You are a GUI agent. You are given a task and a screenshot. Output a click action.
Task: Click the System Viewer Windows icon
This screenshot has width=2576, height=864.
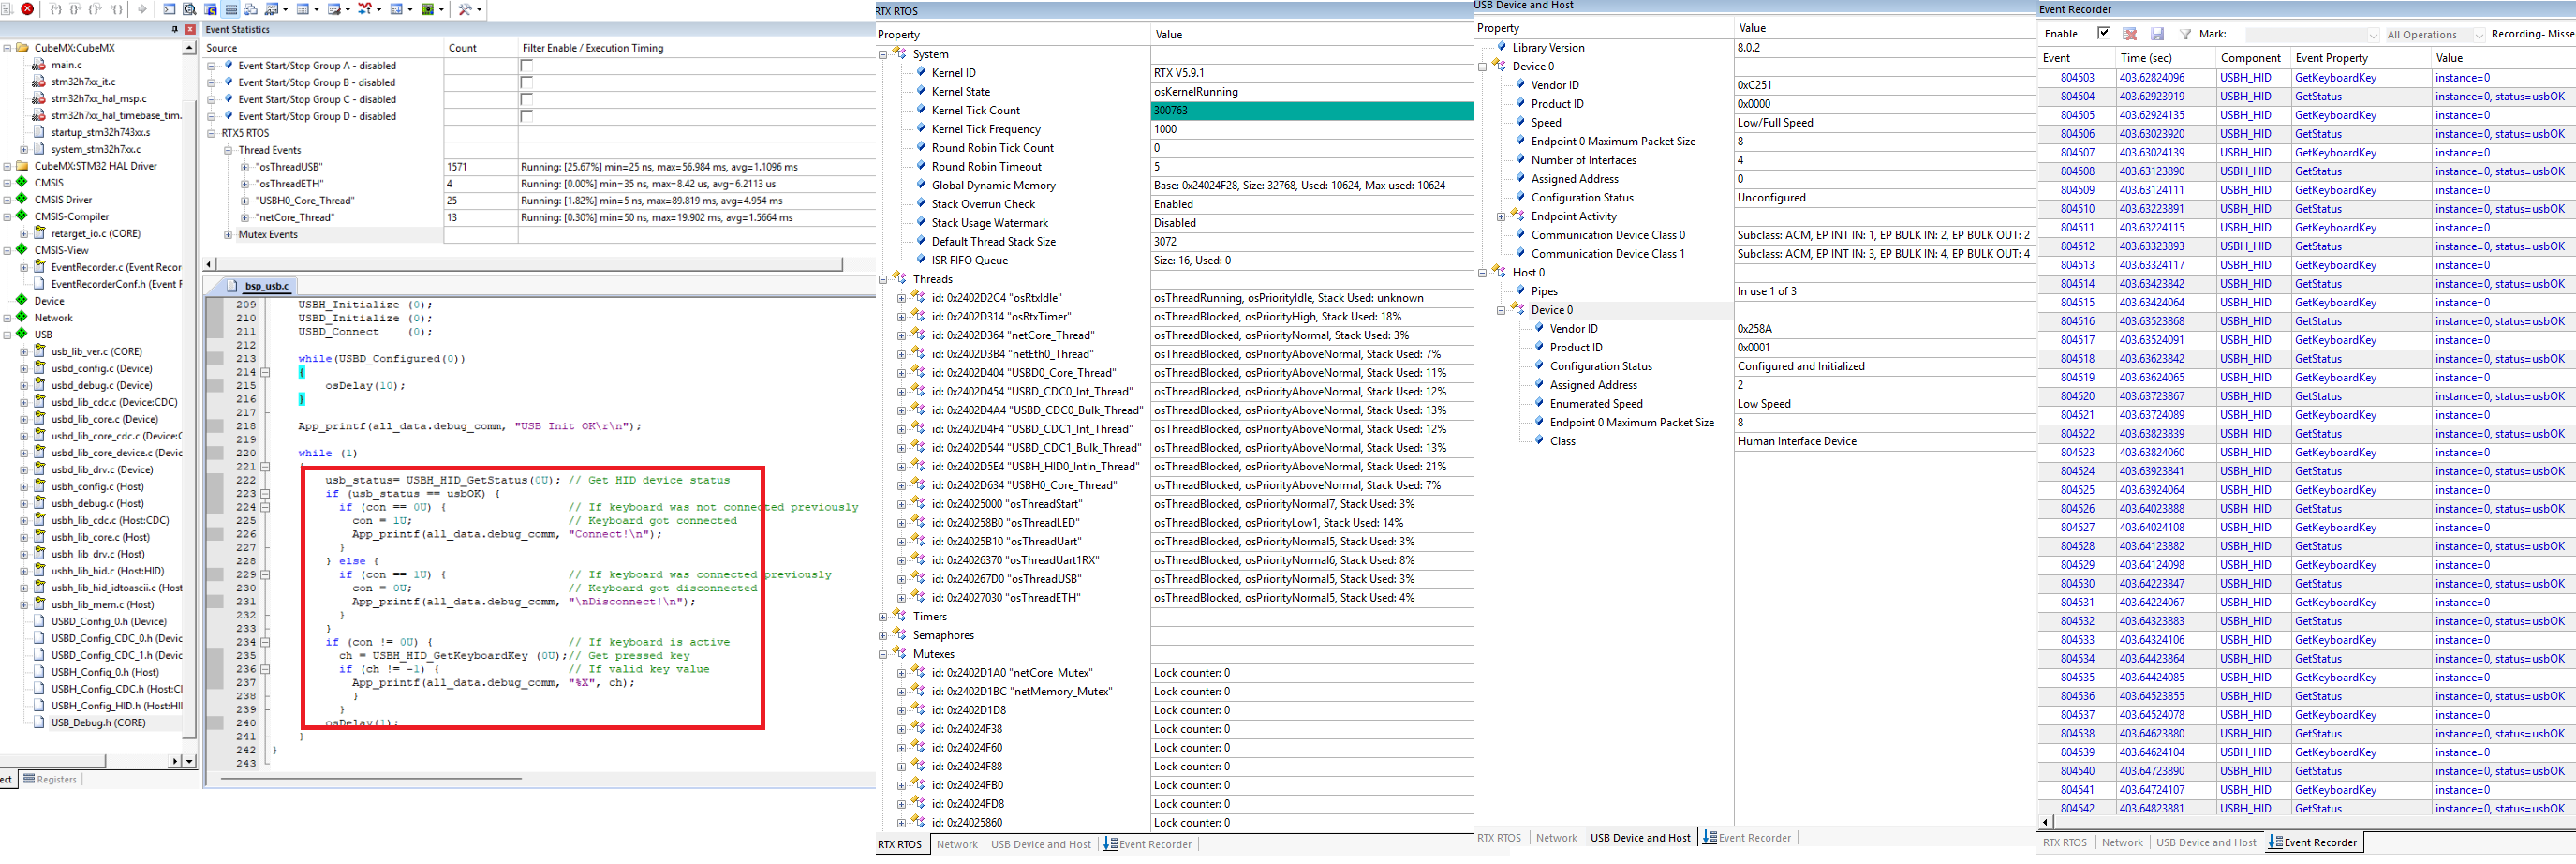click(x=428, y=9)
